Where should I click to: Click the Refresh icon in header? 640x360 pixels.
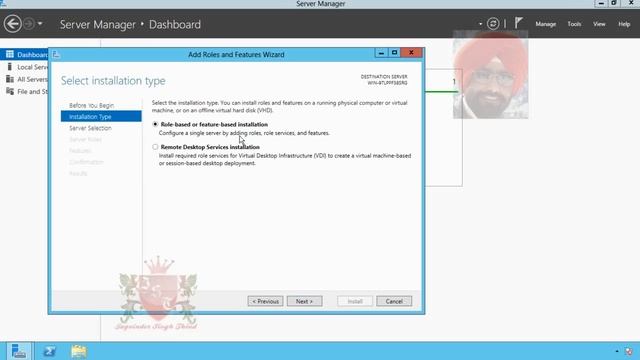coord(493,24)
